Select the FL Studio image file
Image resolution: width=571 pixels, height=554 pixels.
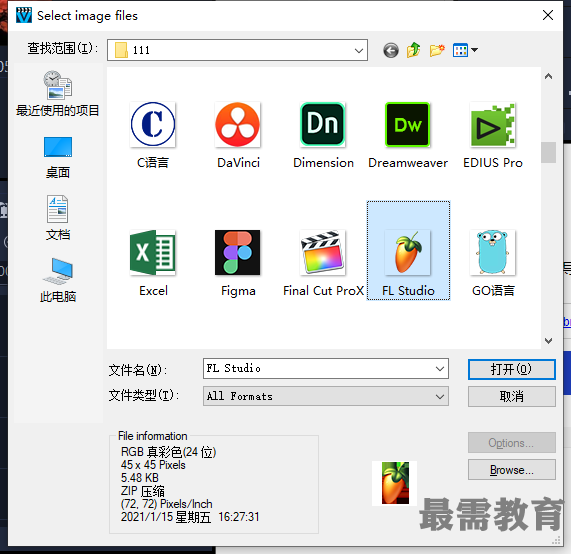(408, 250)
